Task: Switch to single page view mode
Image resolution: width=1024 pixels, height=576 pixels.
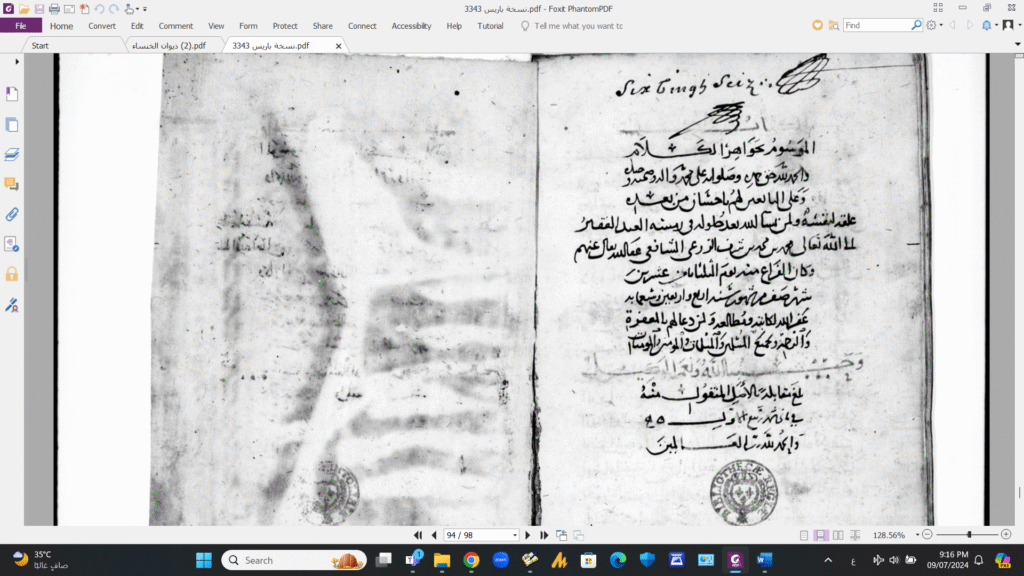Action: click(804, 535)
